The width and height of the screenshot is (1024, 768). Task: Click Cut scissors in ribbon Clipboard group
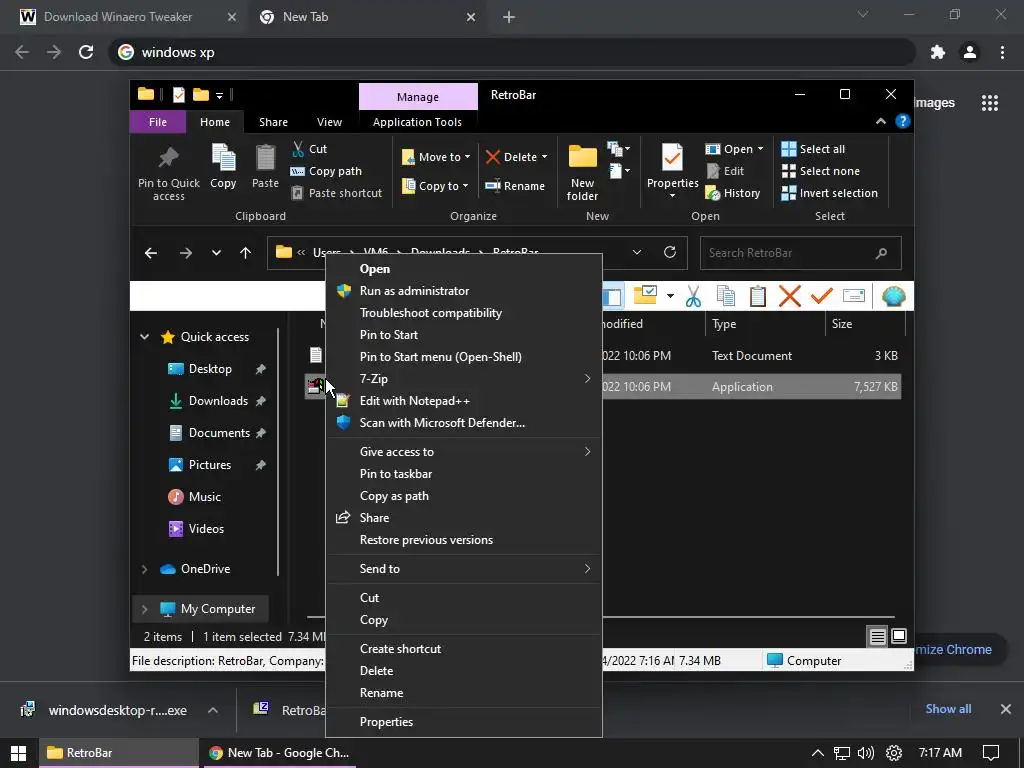click(x=310, y=149)
